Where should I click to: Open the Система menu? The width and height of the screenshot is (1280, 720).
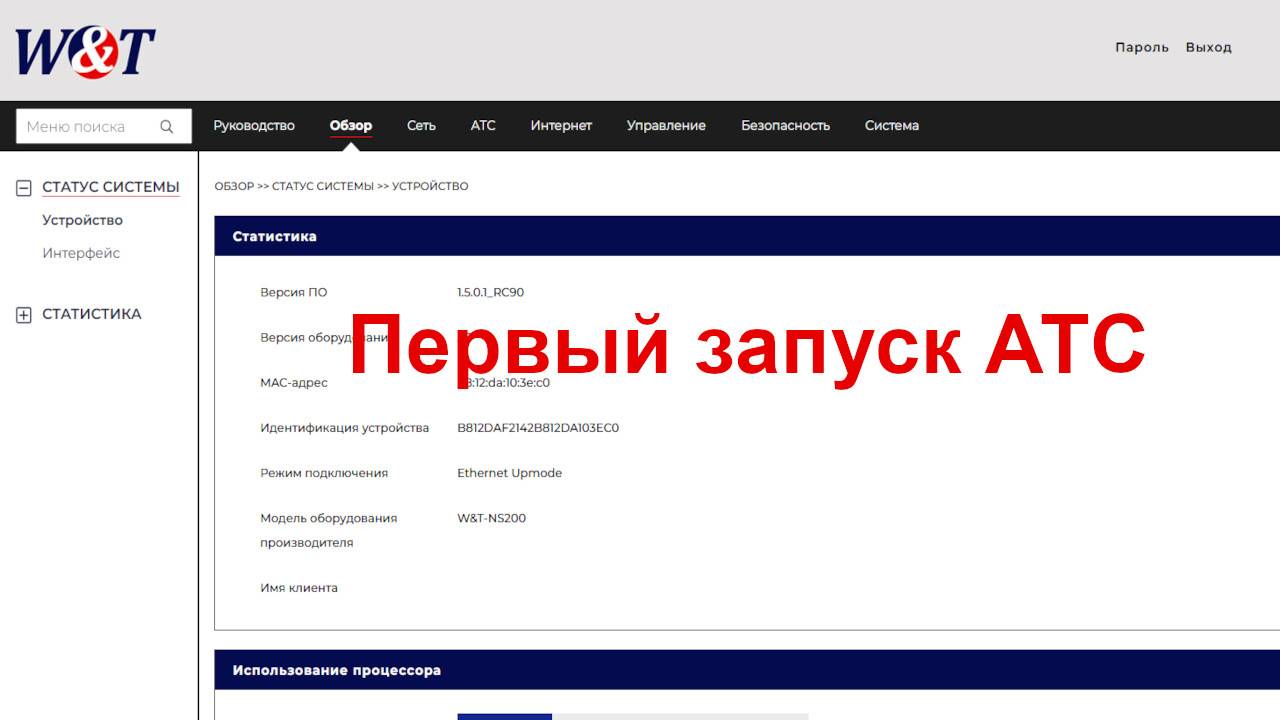[x=892, y=126]
